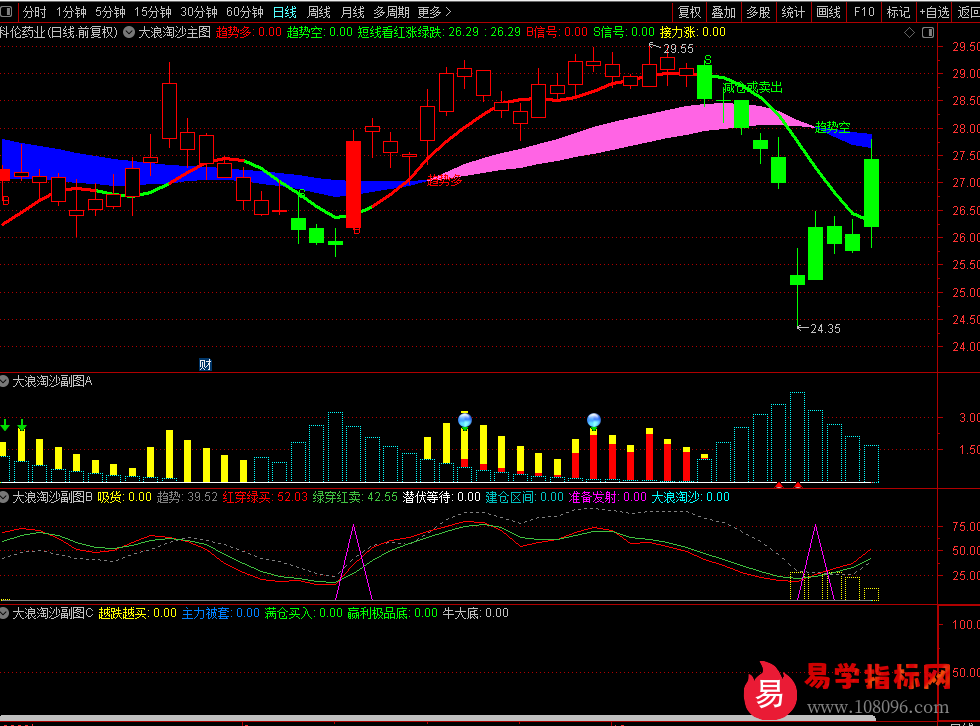Select the 30分钟 period tab
Image resolution: width=980 pixels, height=726 pixels.
pyautogui.click(x=199, y=12)
